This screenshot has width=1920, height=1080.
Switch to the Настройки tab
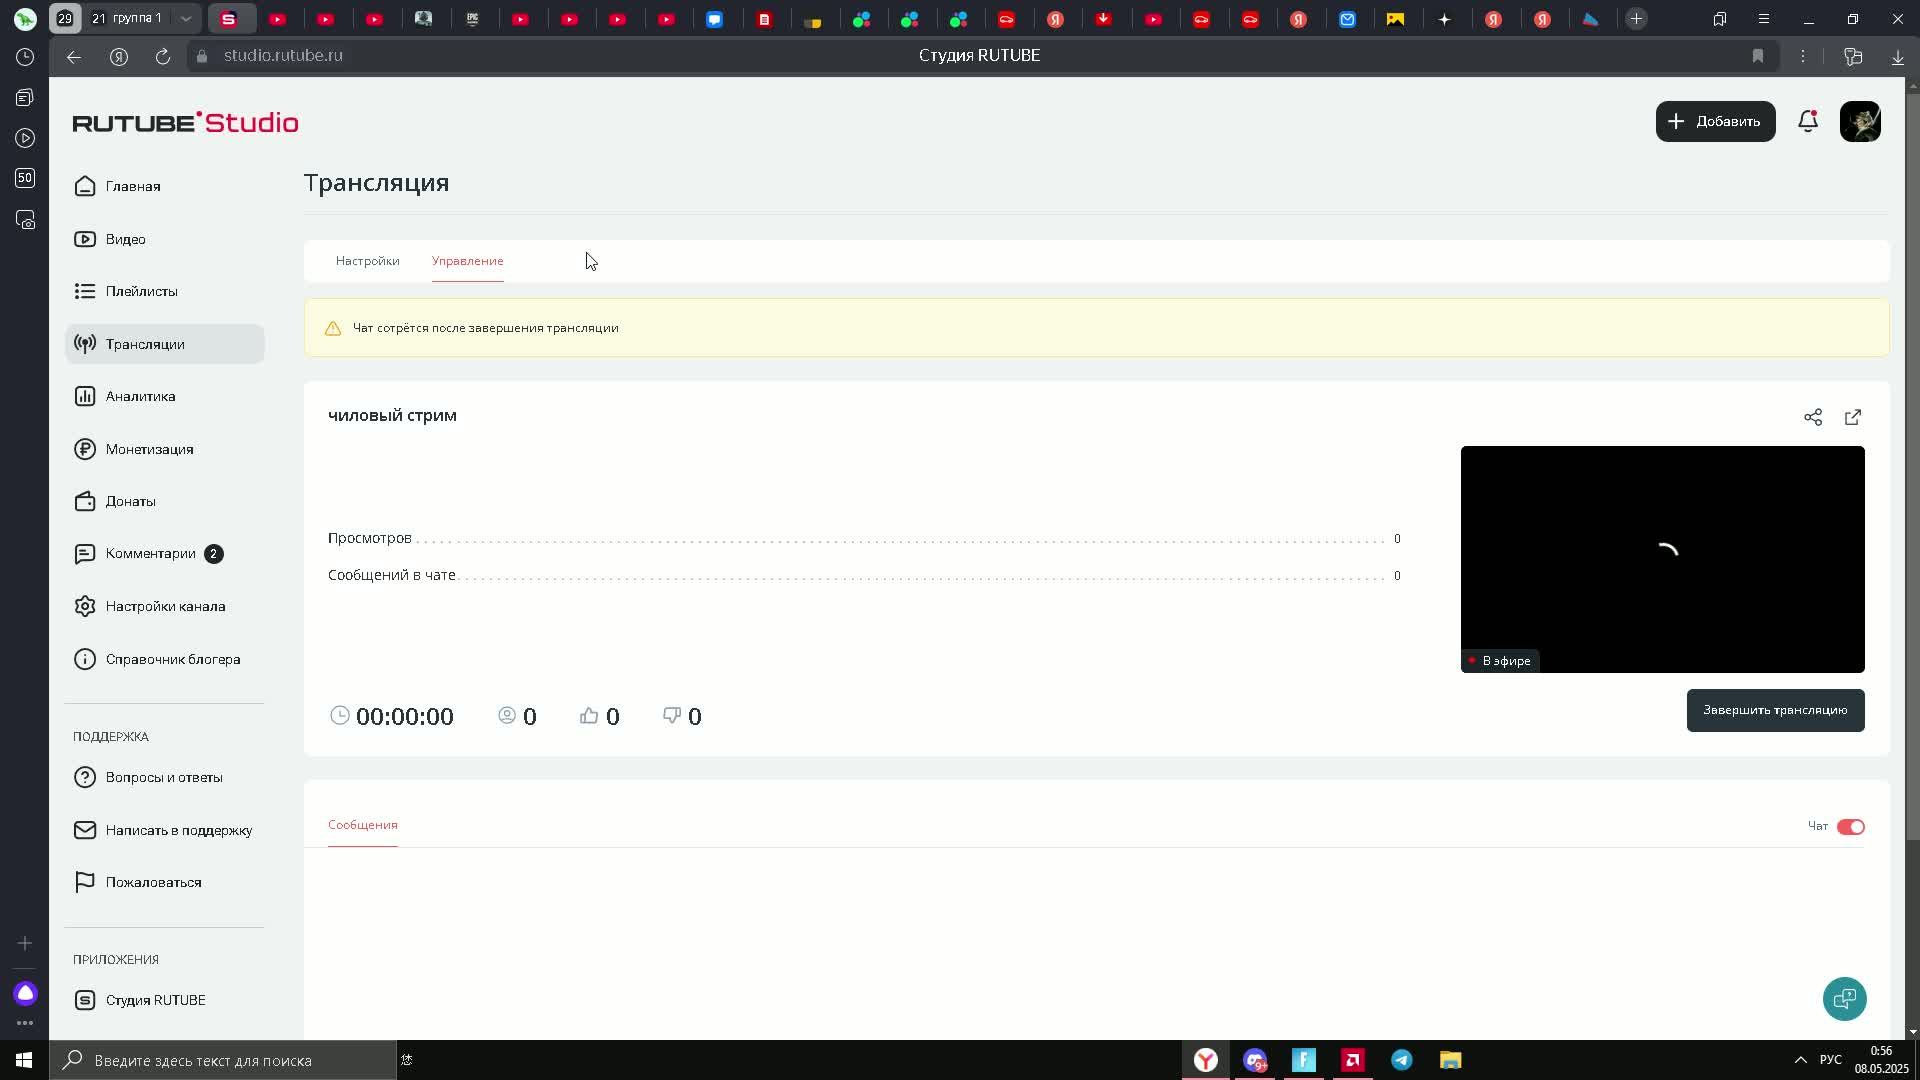click(x=367, y=261)
